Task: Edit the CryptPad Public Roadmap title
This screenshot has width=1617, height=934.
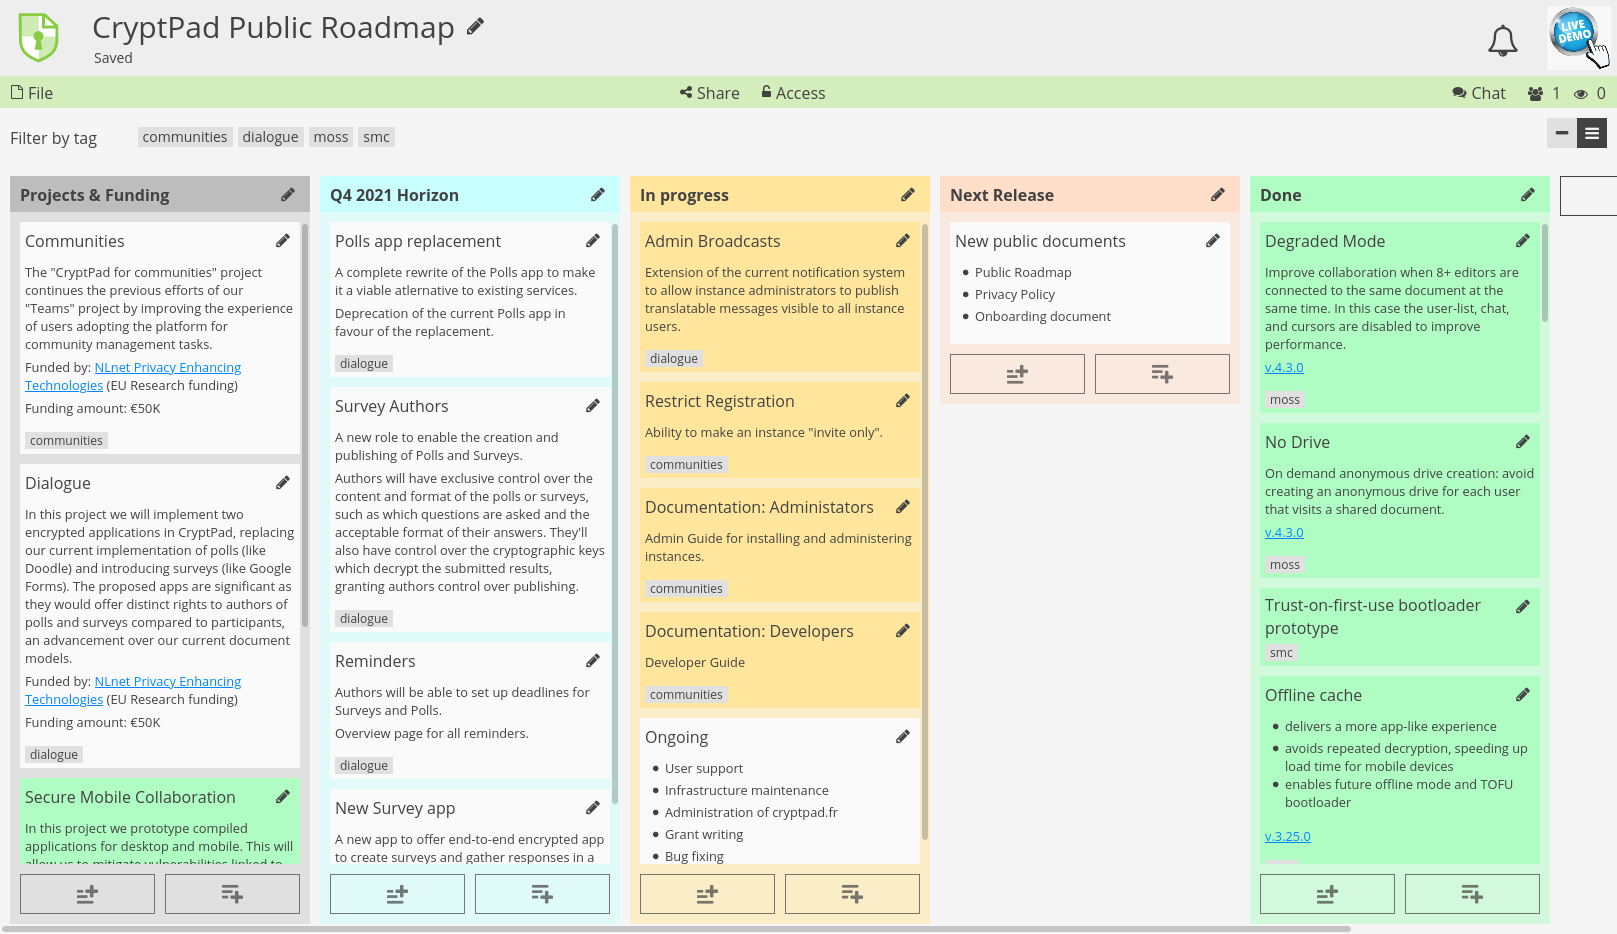Action: [476, 27]
